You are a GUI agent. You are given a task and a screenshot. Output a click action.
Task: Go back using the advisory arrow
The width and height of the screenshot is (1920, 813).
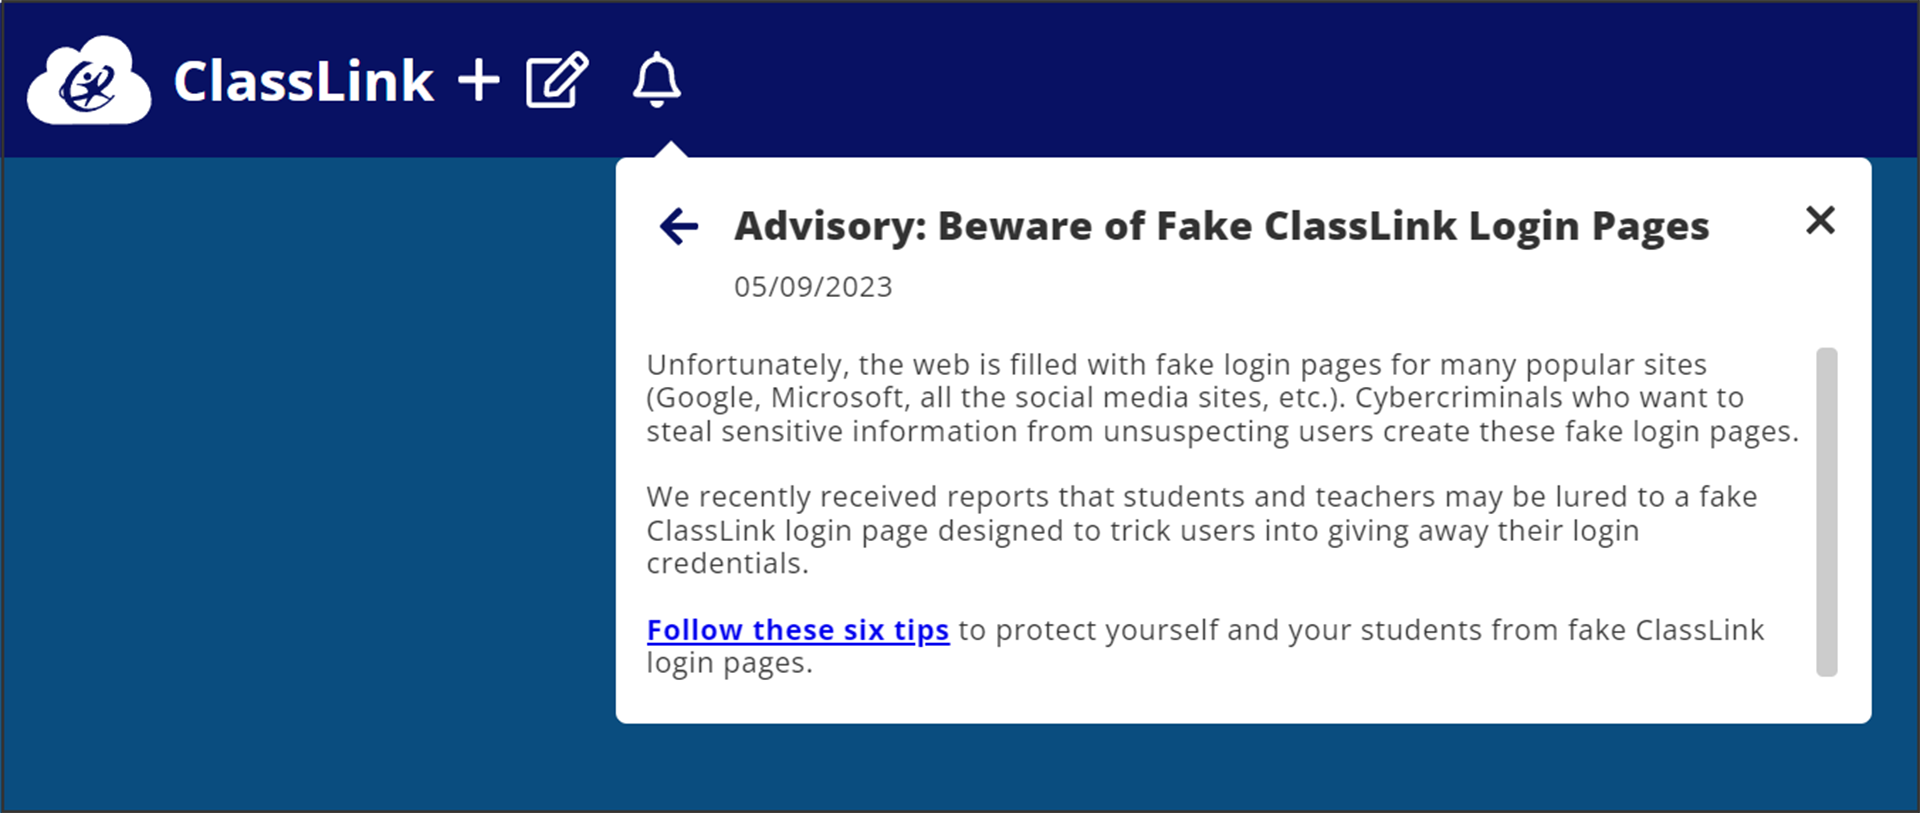tap(679, 226)
